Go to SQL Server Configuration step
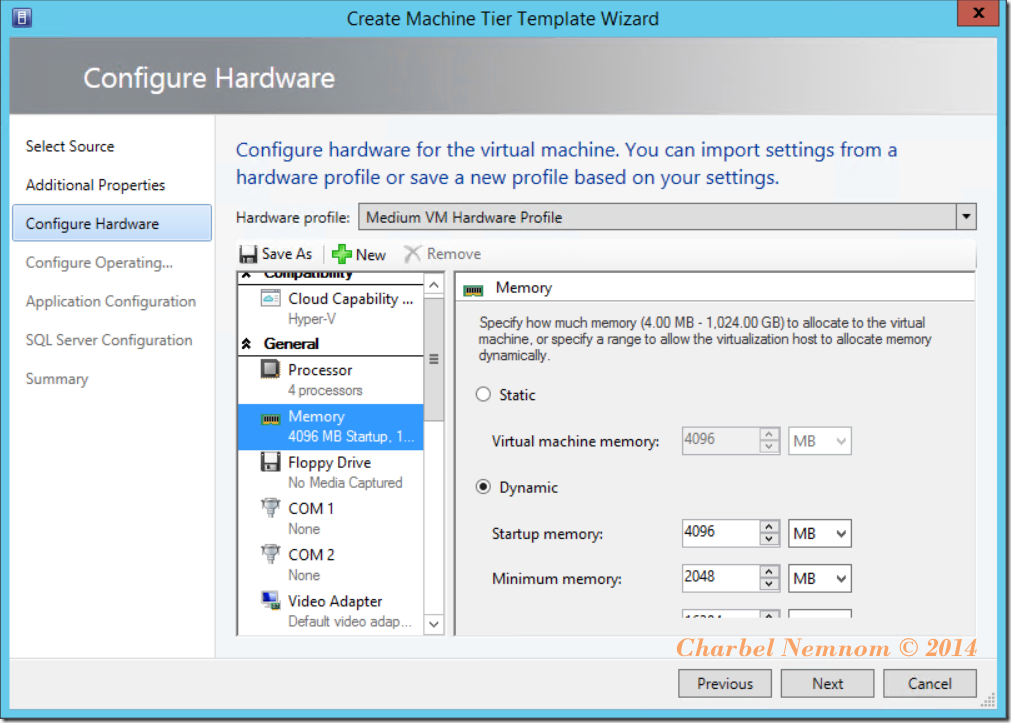 [109, 340]
